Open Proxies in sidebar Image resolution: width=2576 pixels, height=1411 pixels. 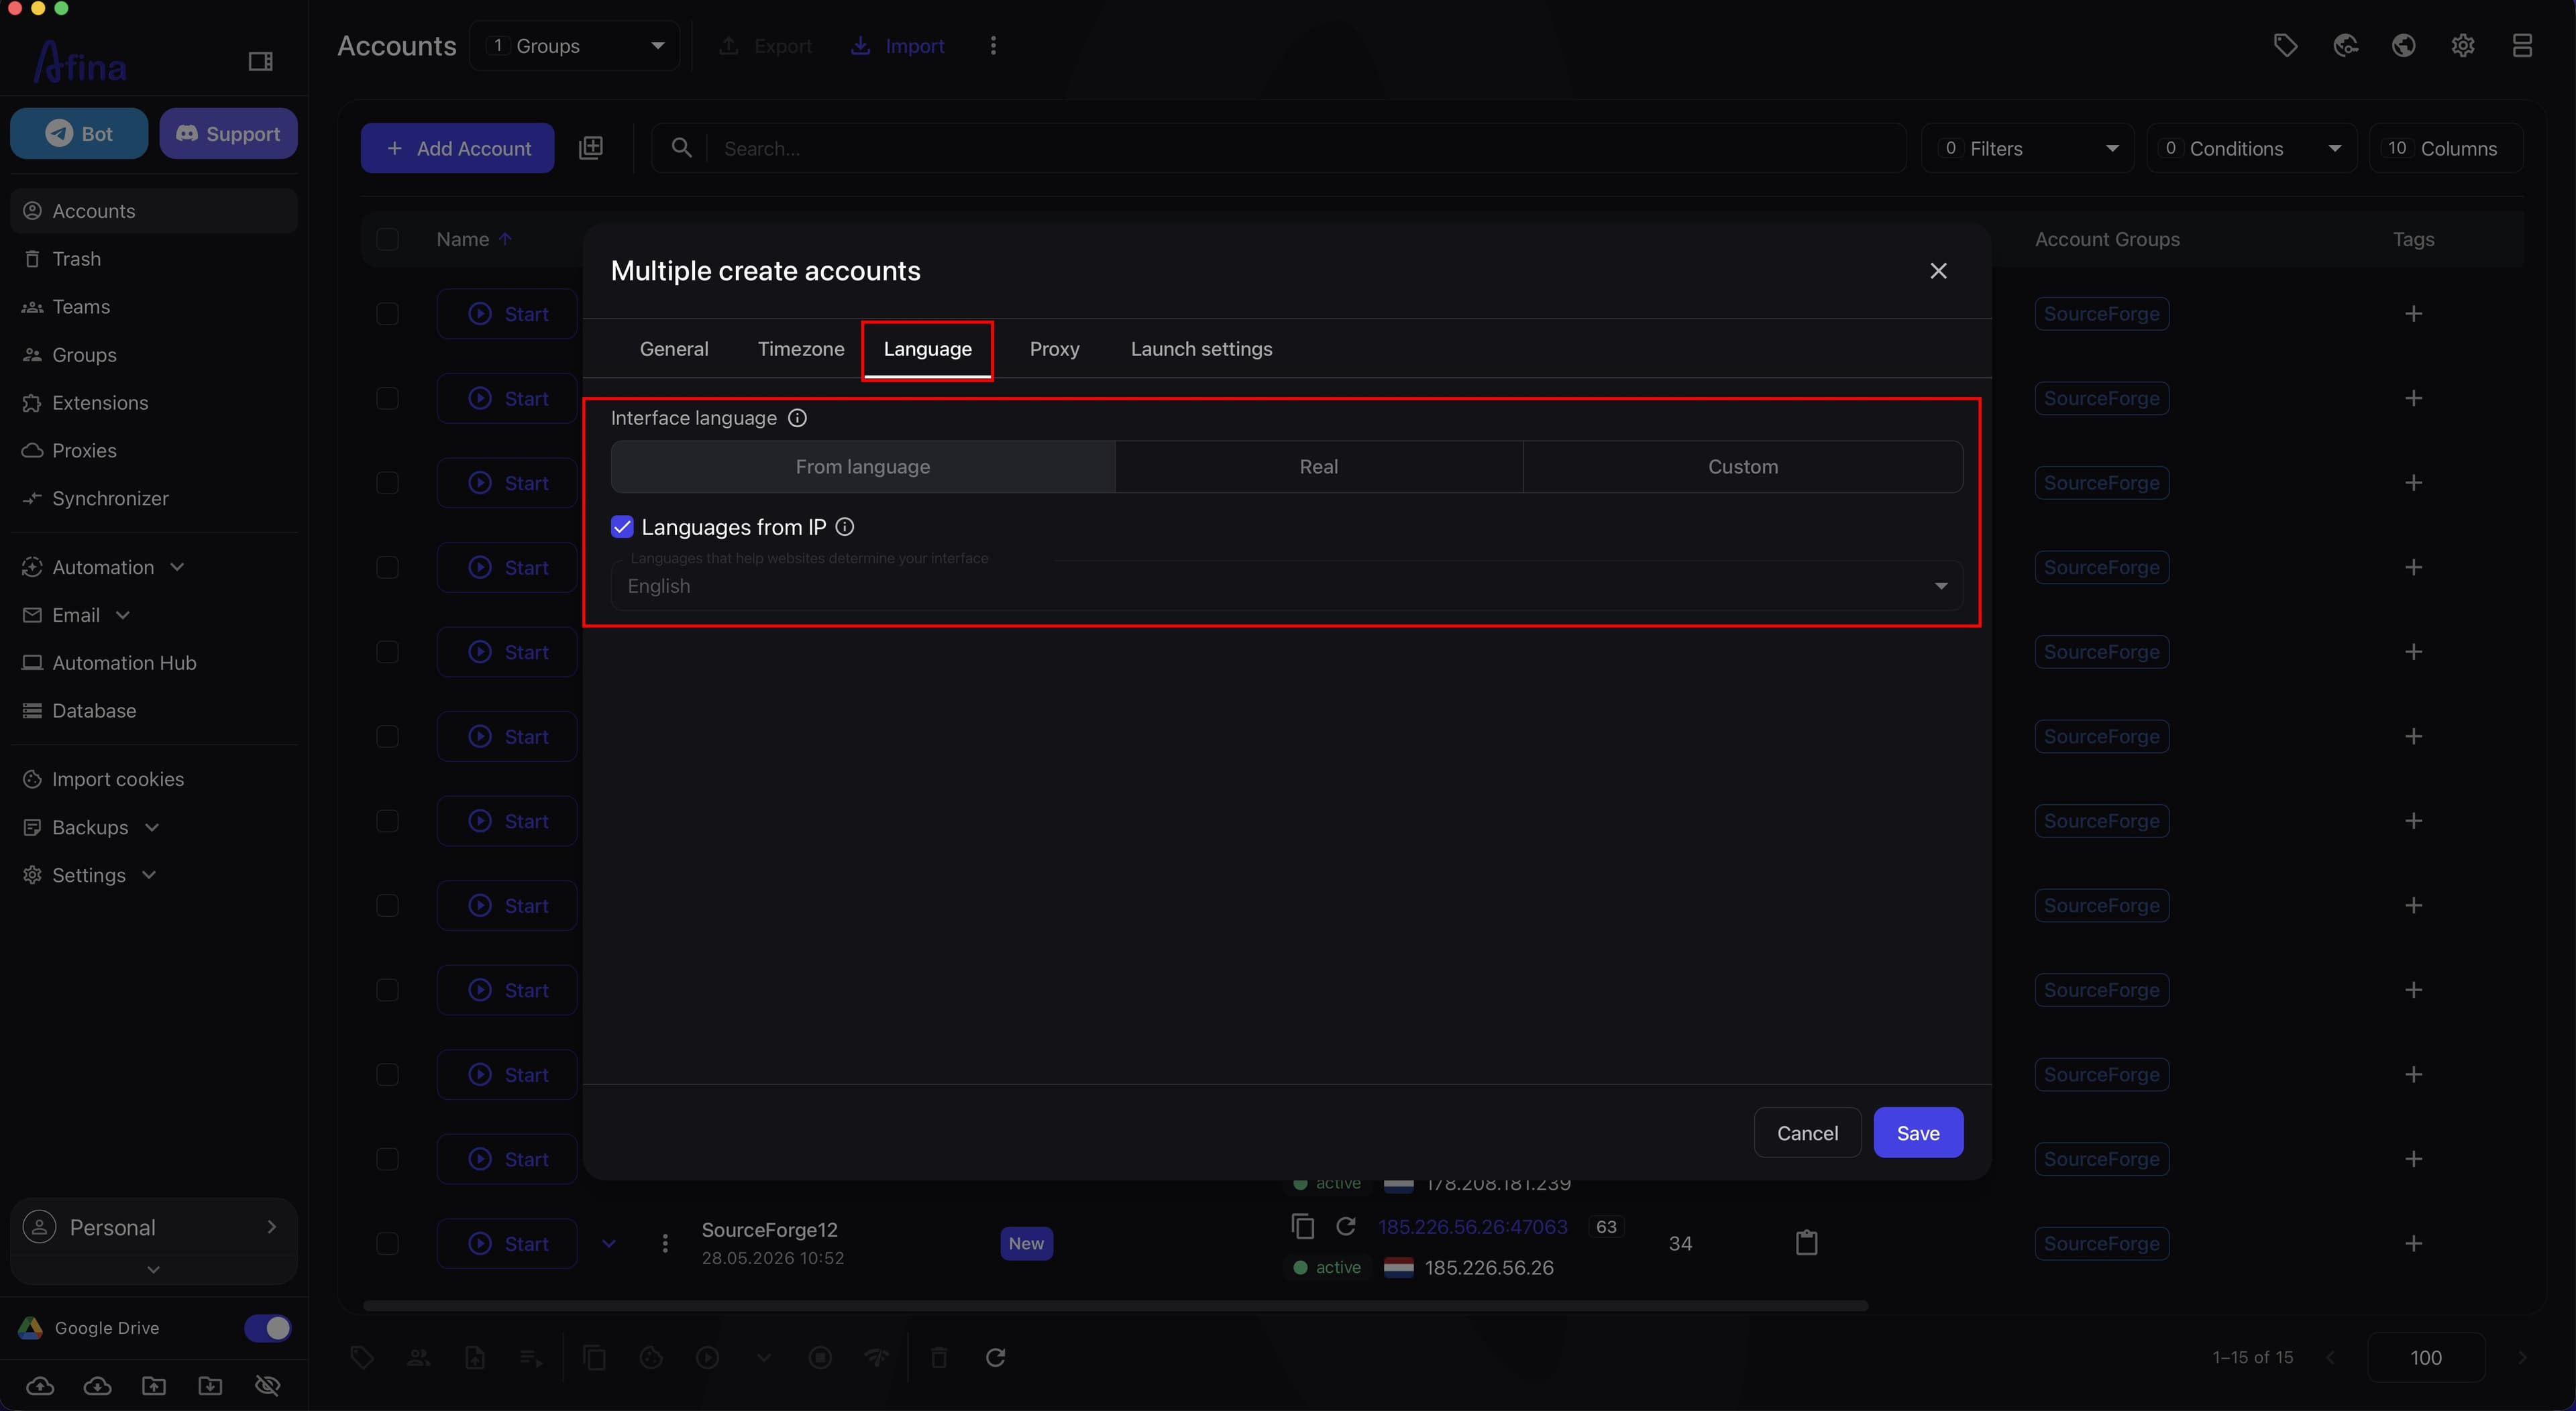[154, 451]
